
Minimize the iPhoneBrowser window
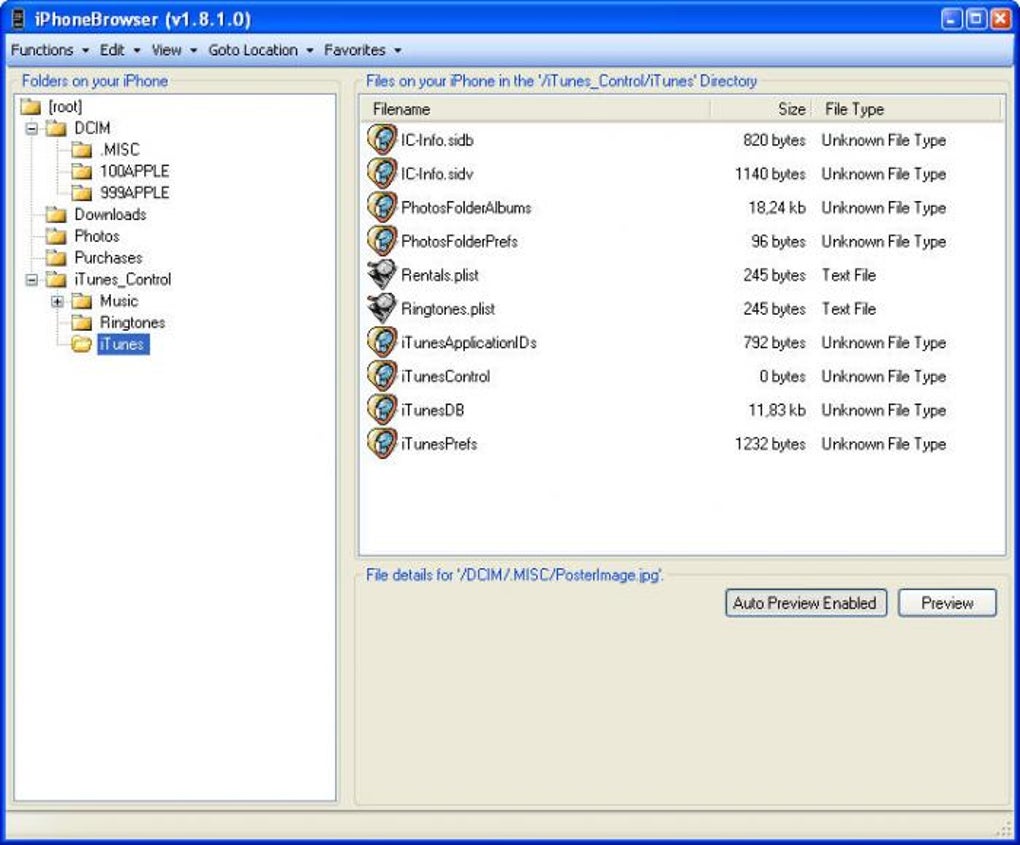coord(951,19)
